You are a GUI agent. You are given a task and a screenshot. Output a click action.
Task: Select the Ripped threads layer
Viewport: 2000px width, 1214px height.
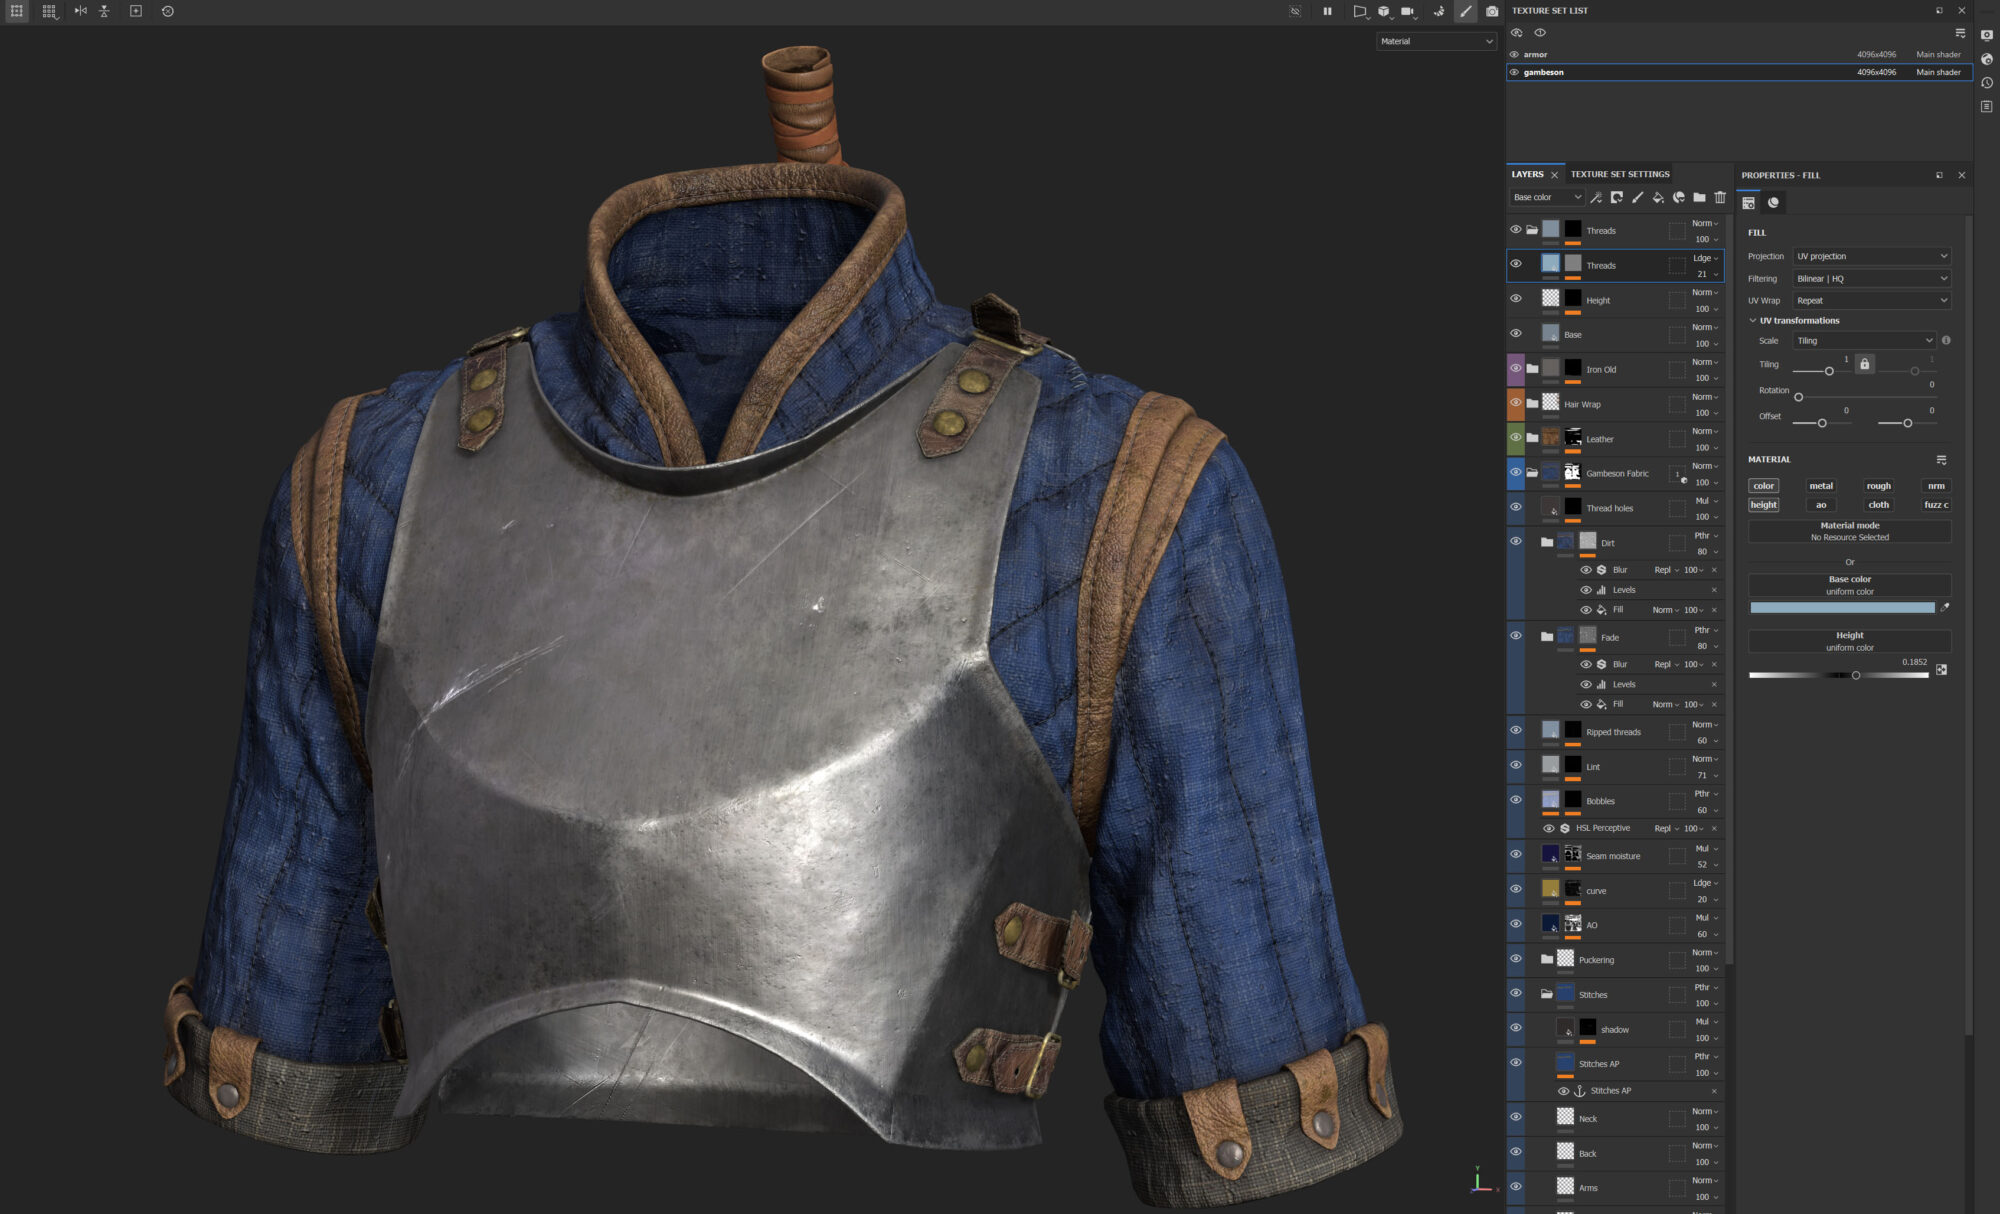[x=1613, y=732]
